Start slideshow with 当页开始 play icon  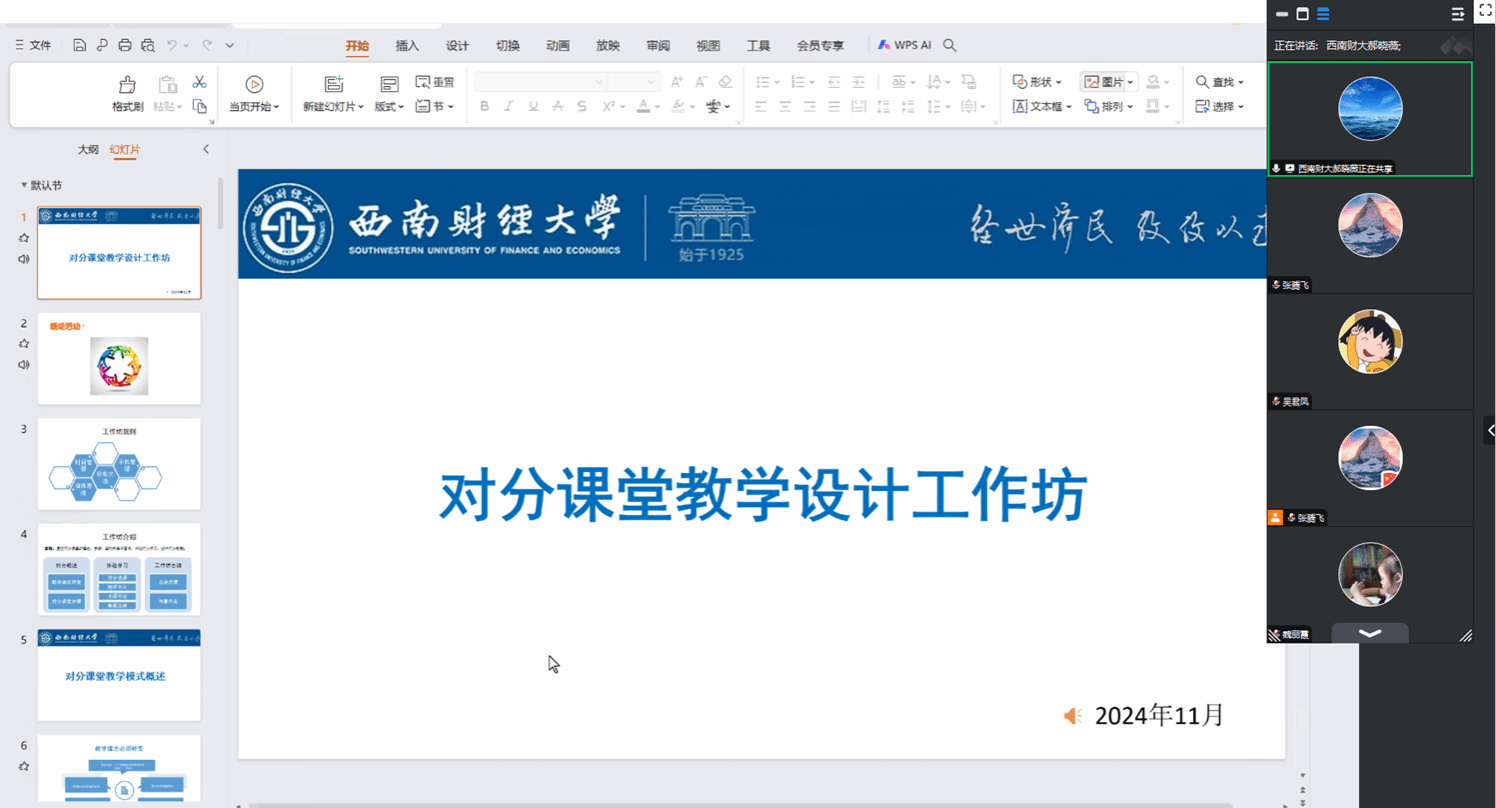[x=254, y=85]
